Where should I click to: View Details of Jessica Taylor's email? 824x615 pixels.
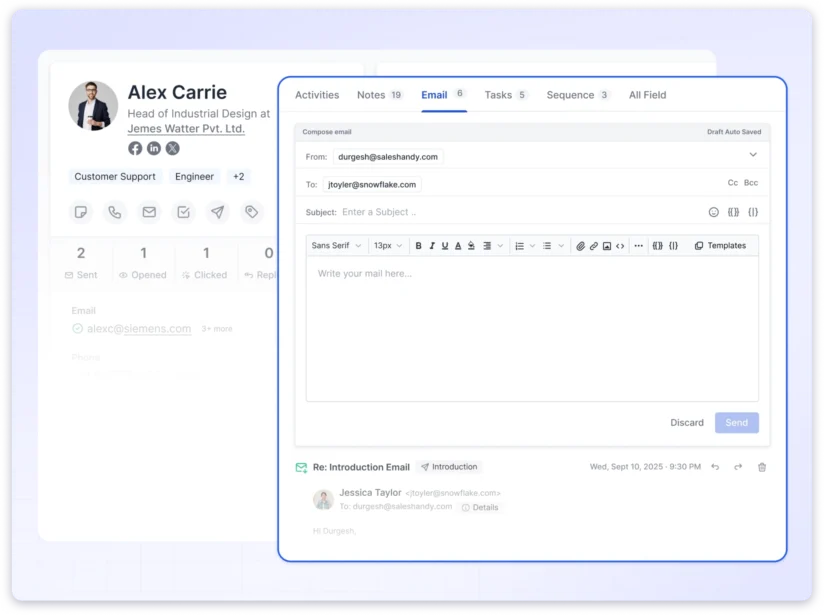click(480, 507)
